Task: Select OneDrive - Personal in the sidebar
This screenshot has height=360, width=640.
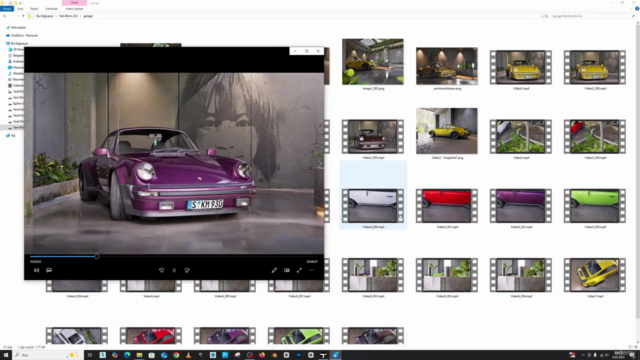Action: 22,36
